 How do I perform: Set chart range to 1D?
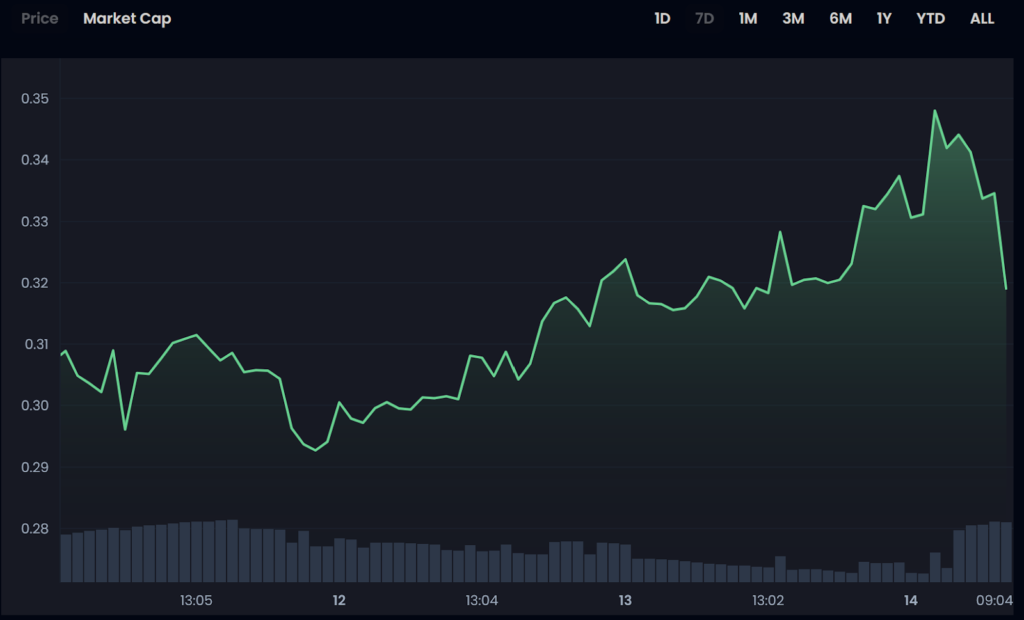662,19
